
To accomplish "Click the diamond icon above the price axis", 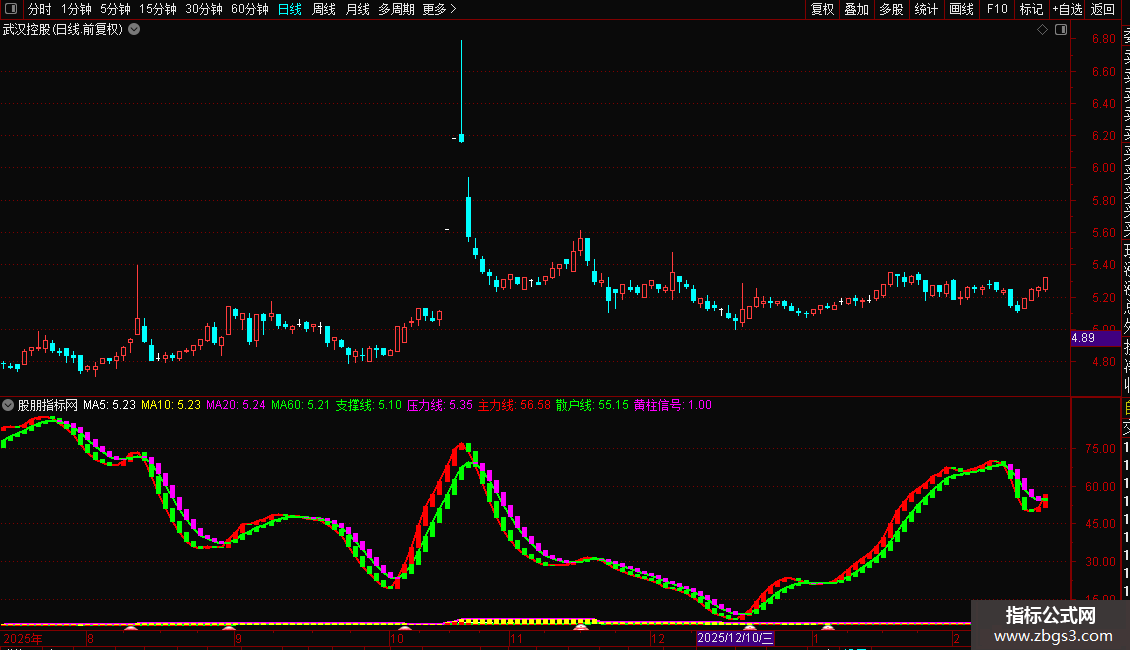I will 1042,30.
